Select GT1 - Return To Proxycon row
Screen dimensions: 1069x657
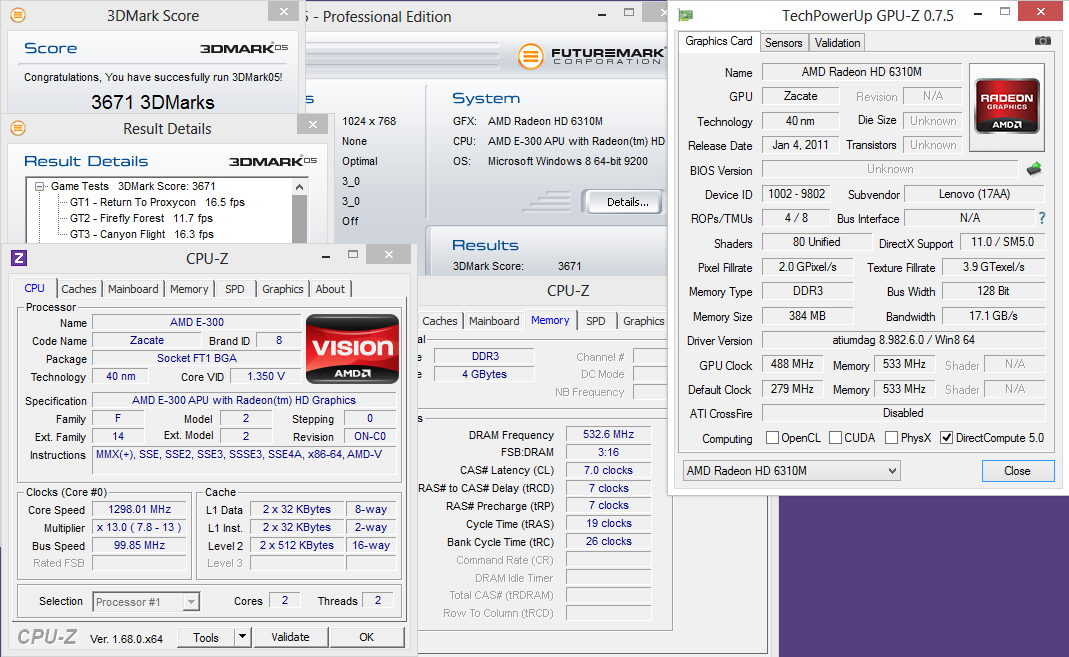click(157, 202)
